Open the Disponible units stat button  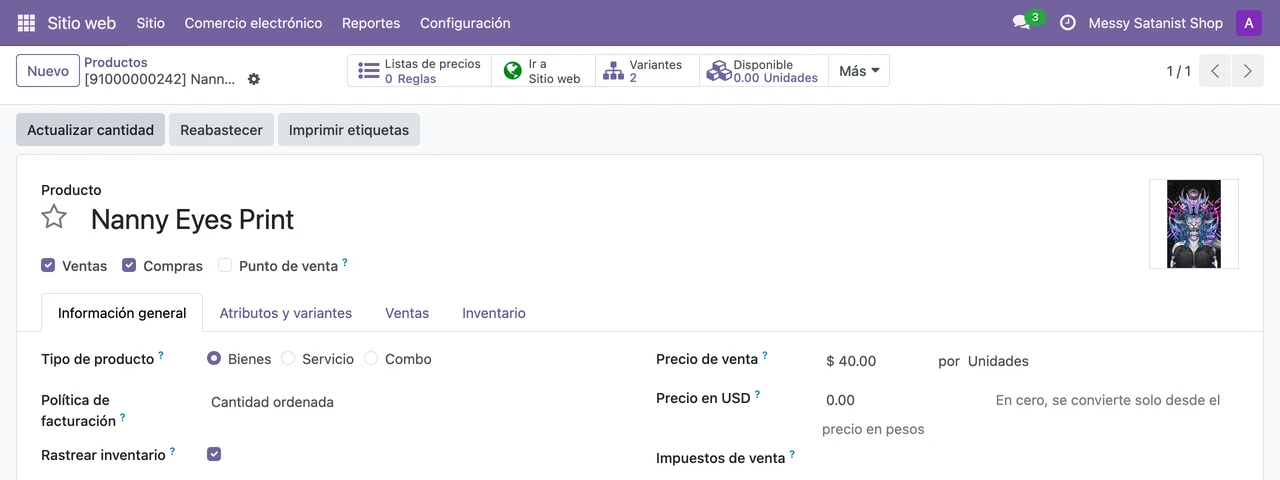pyautogui.click(x=764, y=71)
